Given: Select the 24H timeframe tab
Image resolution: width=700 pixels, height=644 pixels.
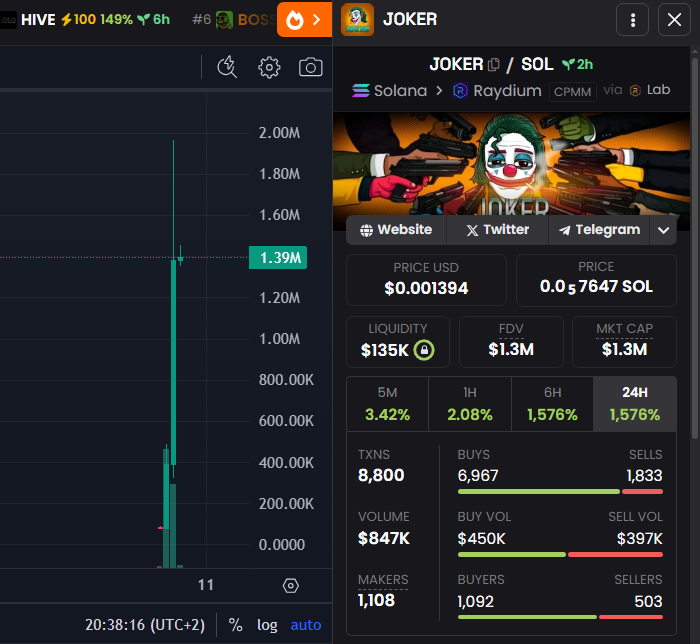Looking at the screenshot, I should pos(635,404).
